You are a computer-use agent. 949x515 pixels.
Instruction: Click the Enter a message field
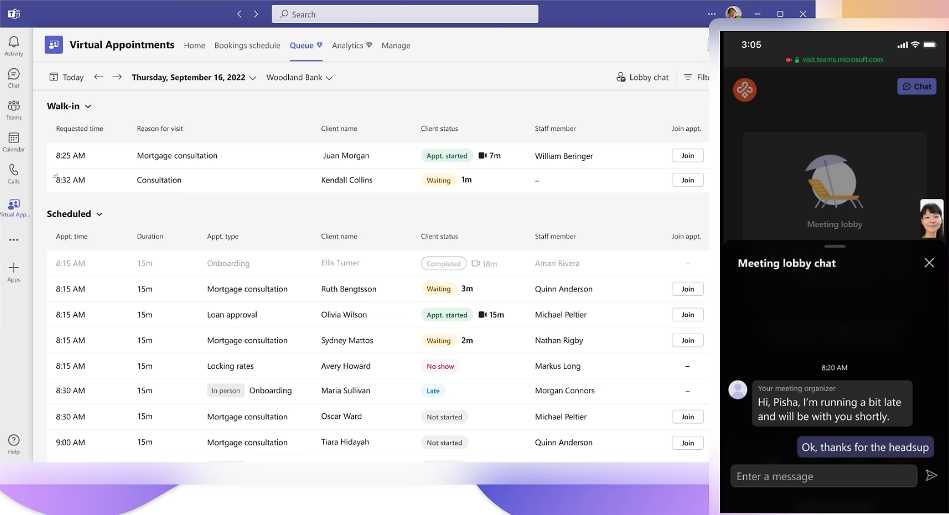click(x=824, y=476)
